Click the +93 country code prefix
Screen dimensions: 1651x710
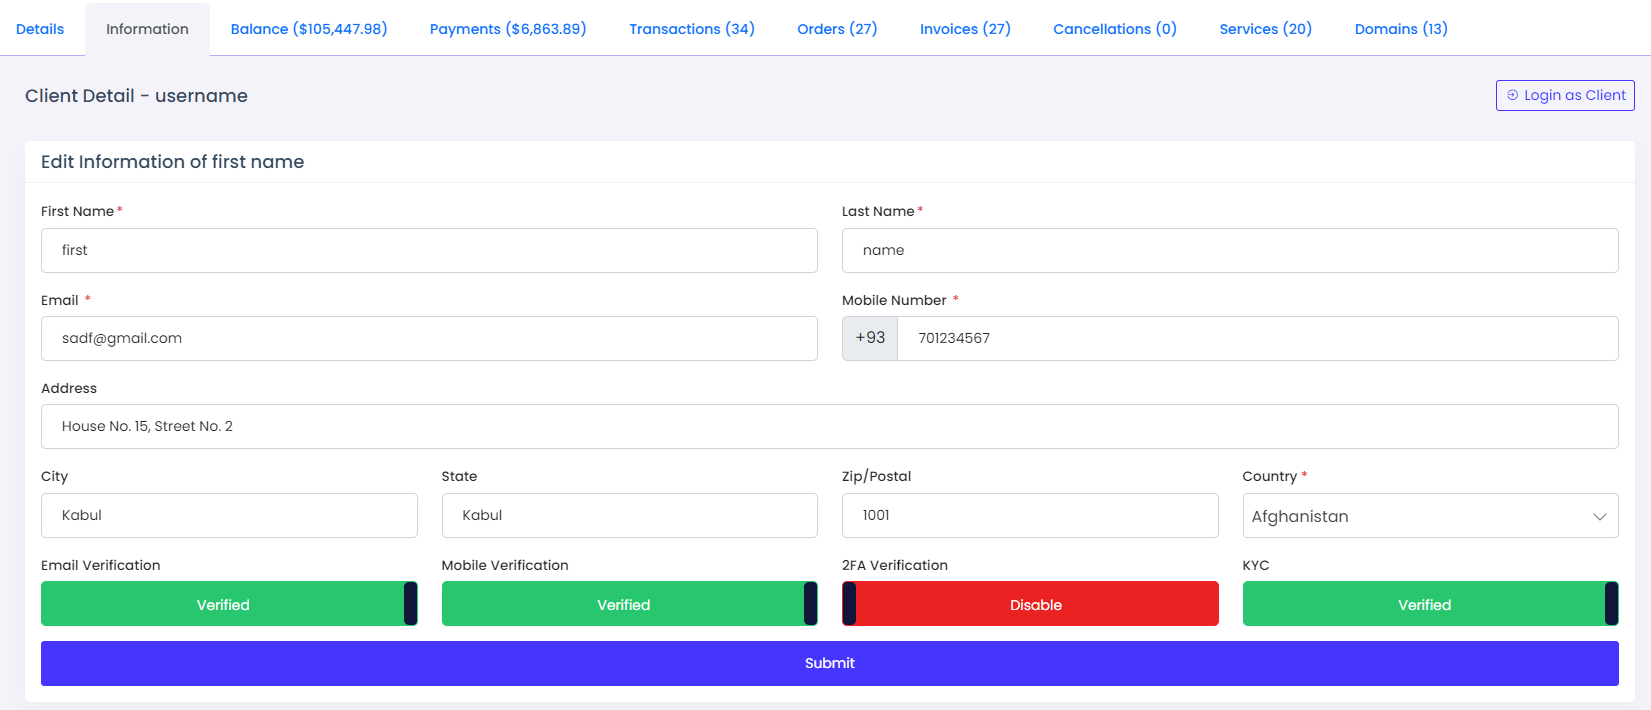pyautogui.click(x=870, y=338)
